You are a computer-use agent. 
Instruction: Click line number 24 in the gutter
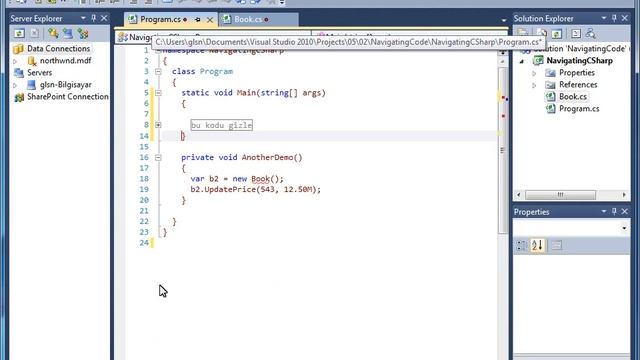[144, 243]
